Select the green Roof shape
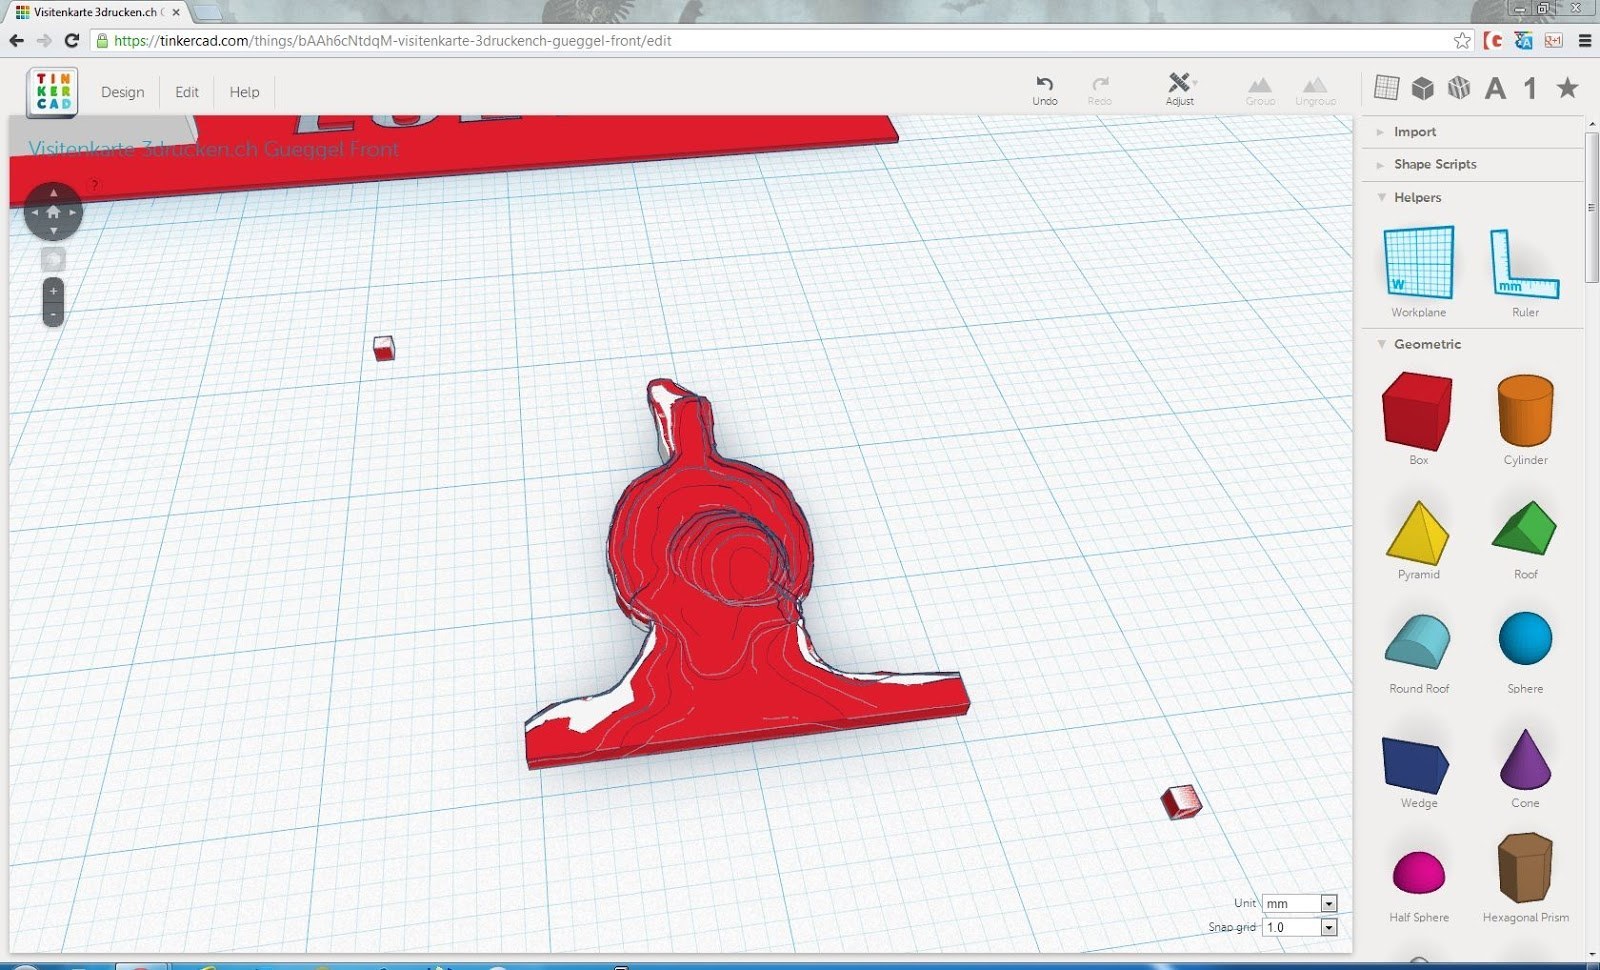Viewport: 1600px width, 970px height. [1525, 529]
